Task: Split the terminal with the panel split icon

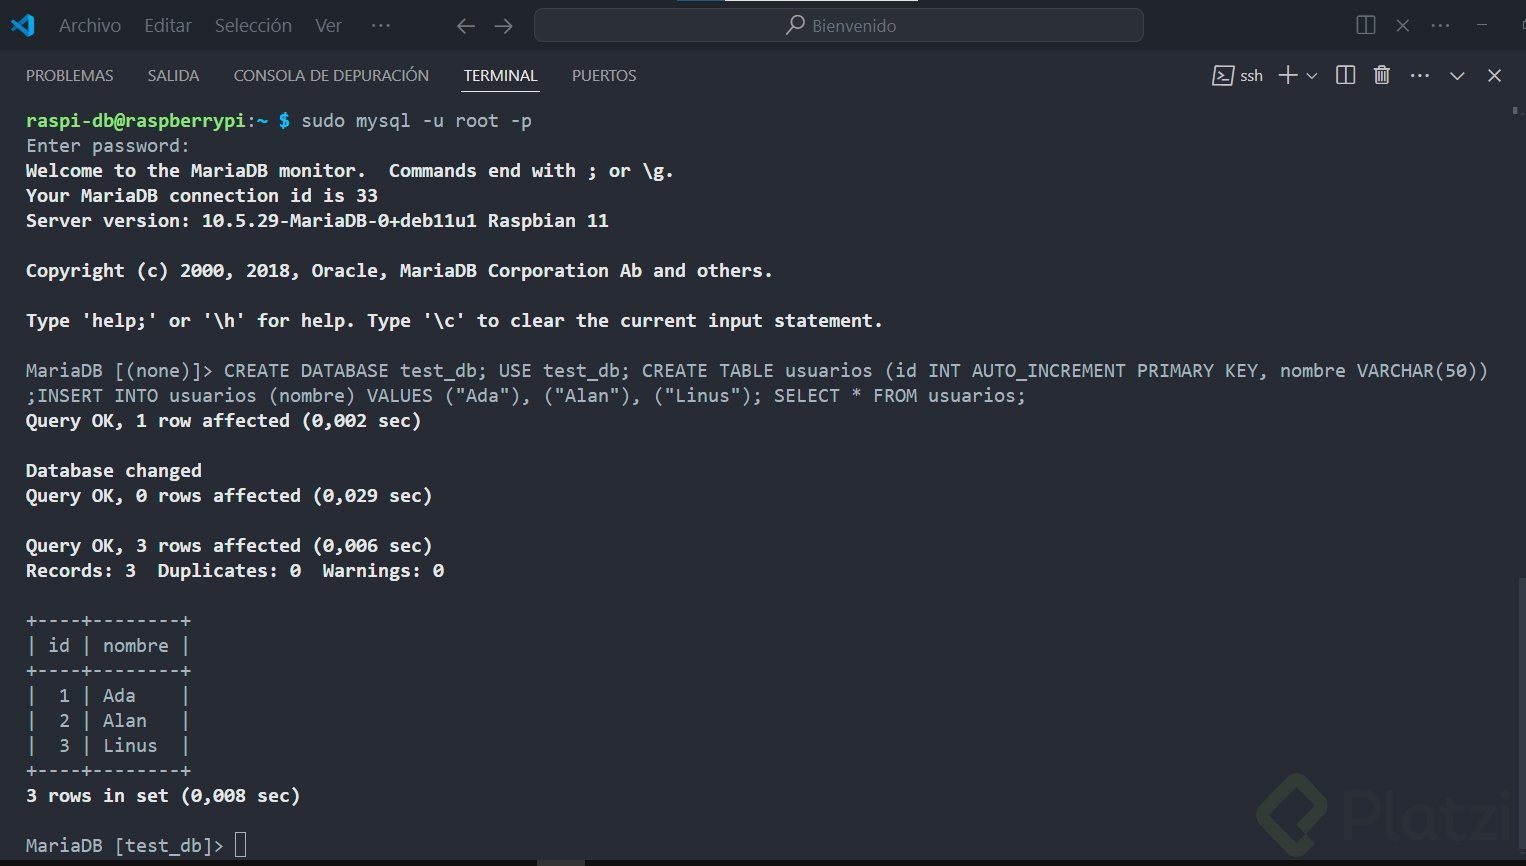Action: point(1346,75)
